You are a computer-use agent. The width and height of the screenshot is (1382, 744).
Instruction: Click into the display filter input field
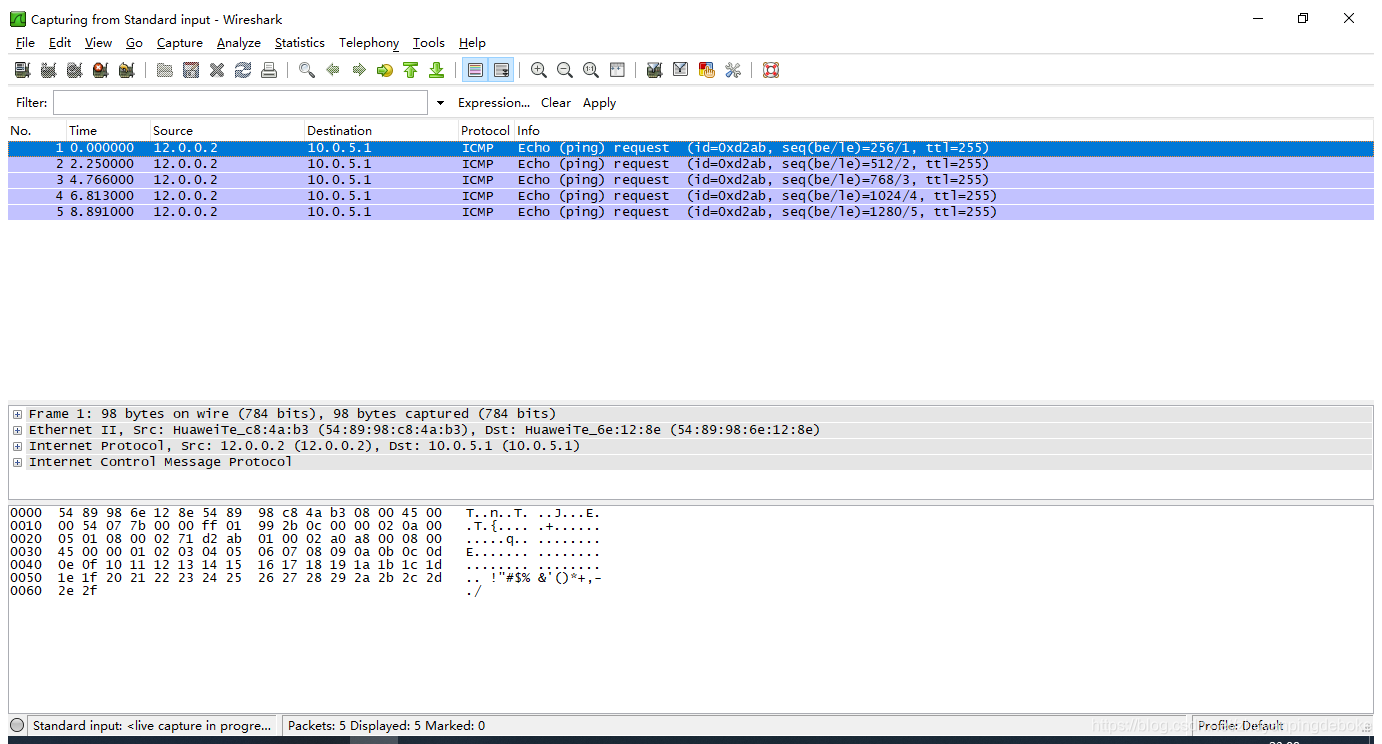[240, 103]
